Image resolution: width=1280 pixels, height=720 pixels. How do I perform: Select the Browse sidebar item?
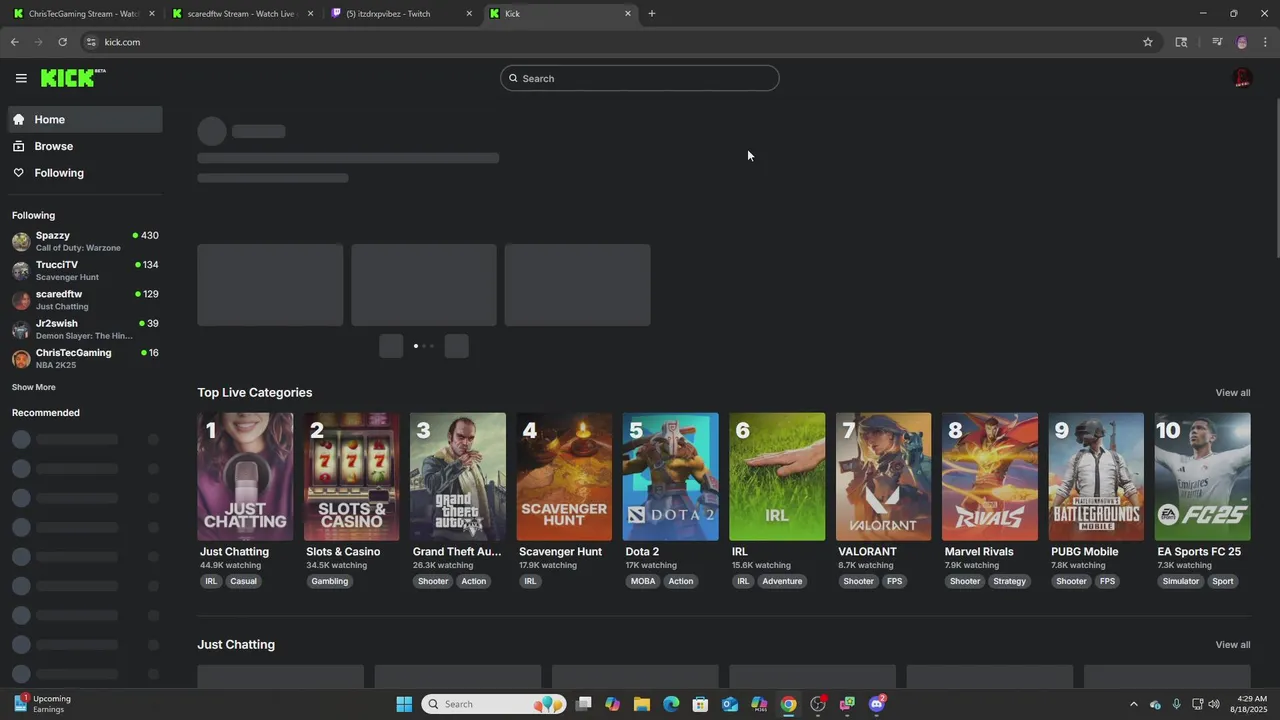[x=85, y=146]
